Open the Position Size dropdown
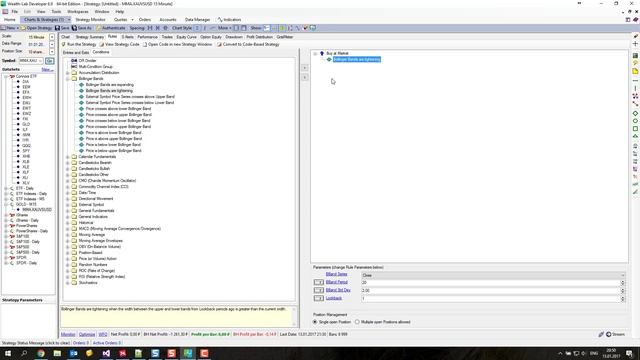640x360 pixels. pyautogui.click(x=52, y=52)
